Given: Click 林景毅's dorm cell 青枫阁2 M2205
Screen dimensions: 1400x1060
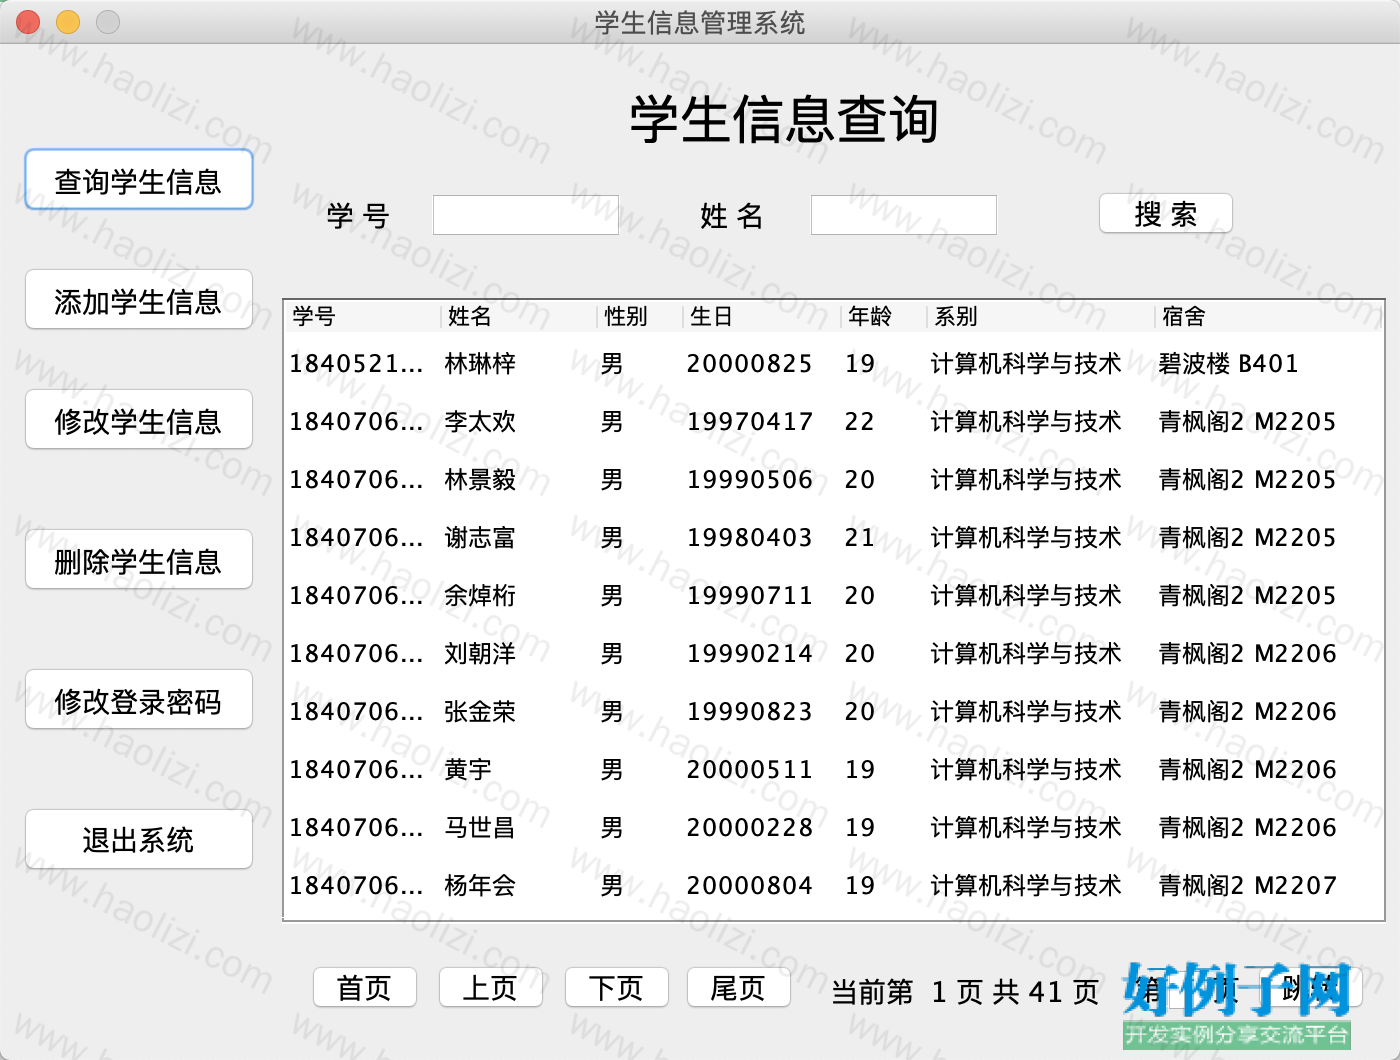Looking at the screenshot, I should pyautogui.click(x=1247, y=480).
